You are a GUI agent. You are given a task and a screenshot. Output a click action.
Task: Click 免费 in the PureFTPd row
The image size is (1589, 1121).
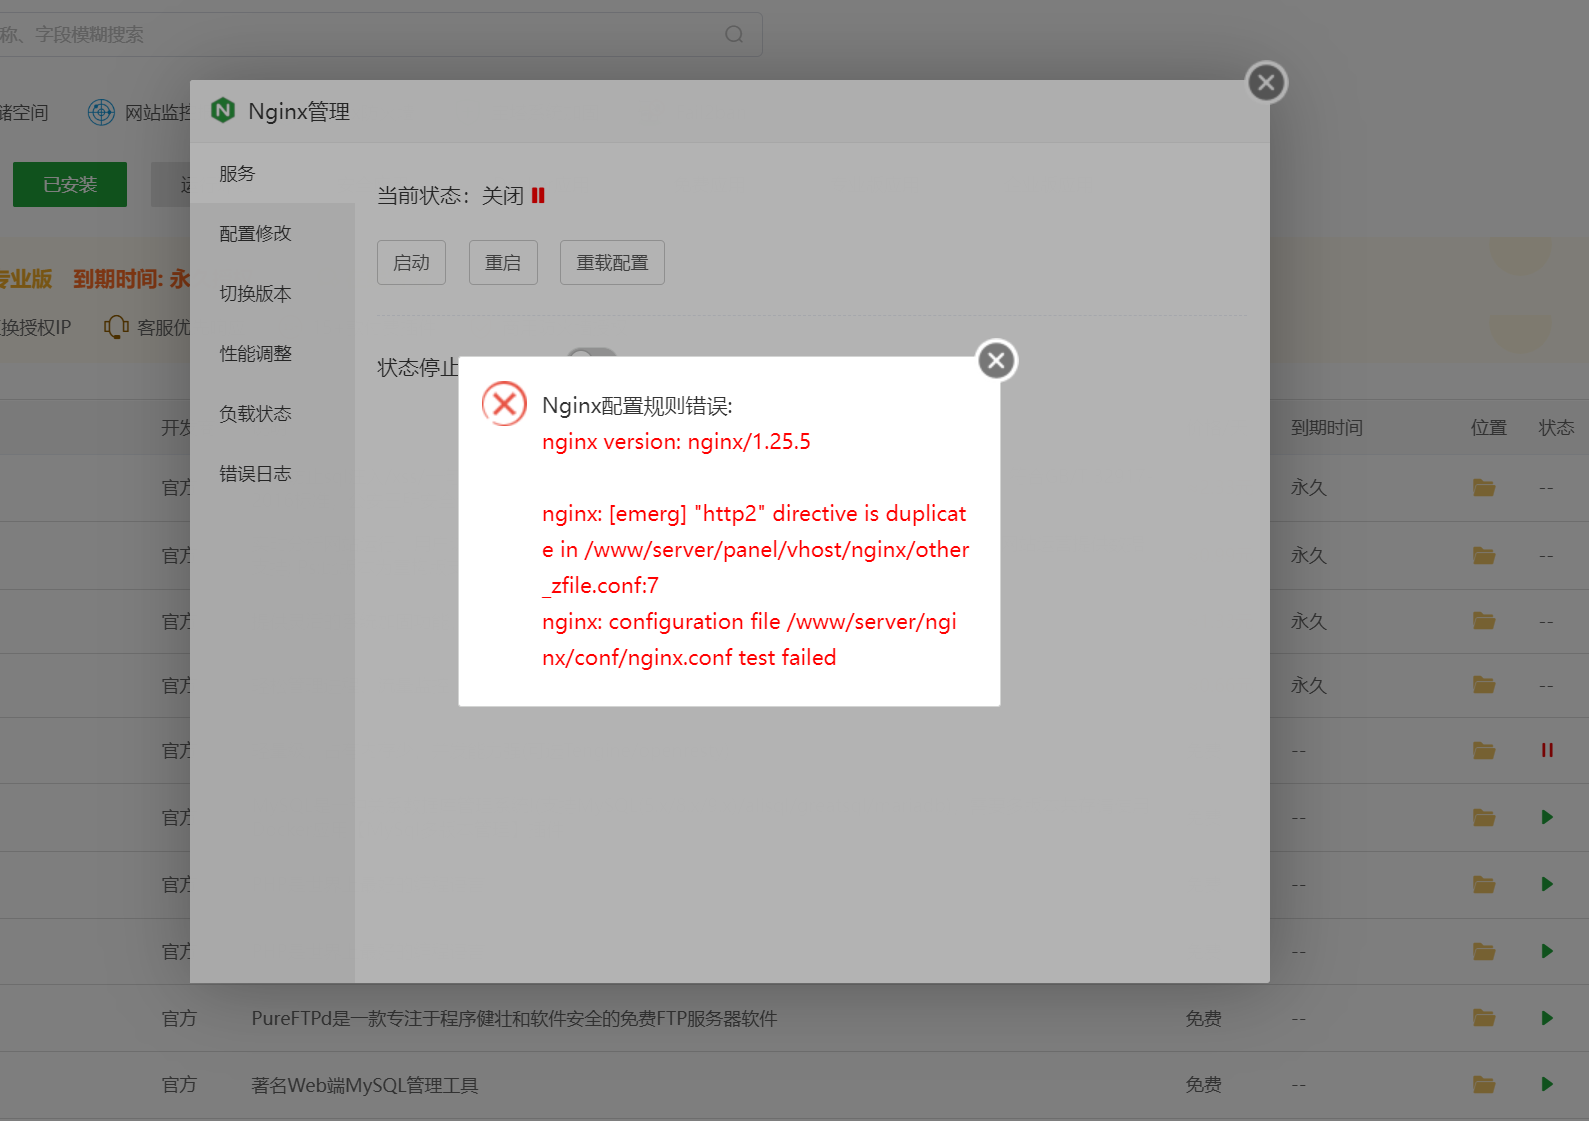point(1203,1018)
